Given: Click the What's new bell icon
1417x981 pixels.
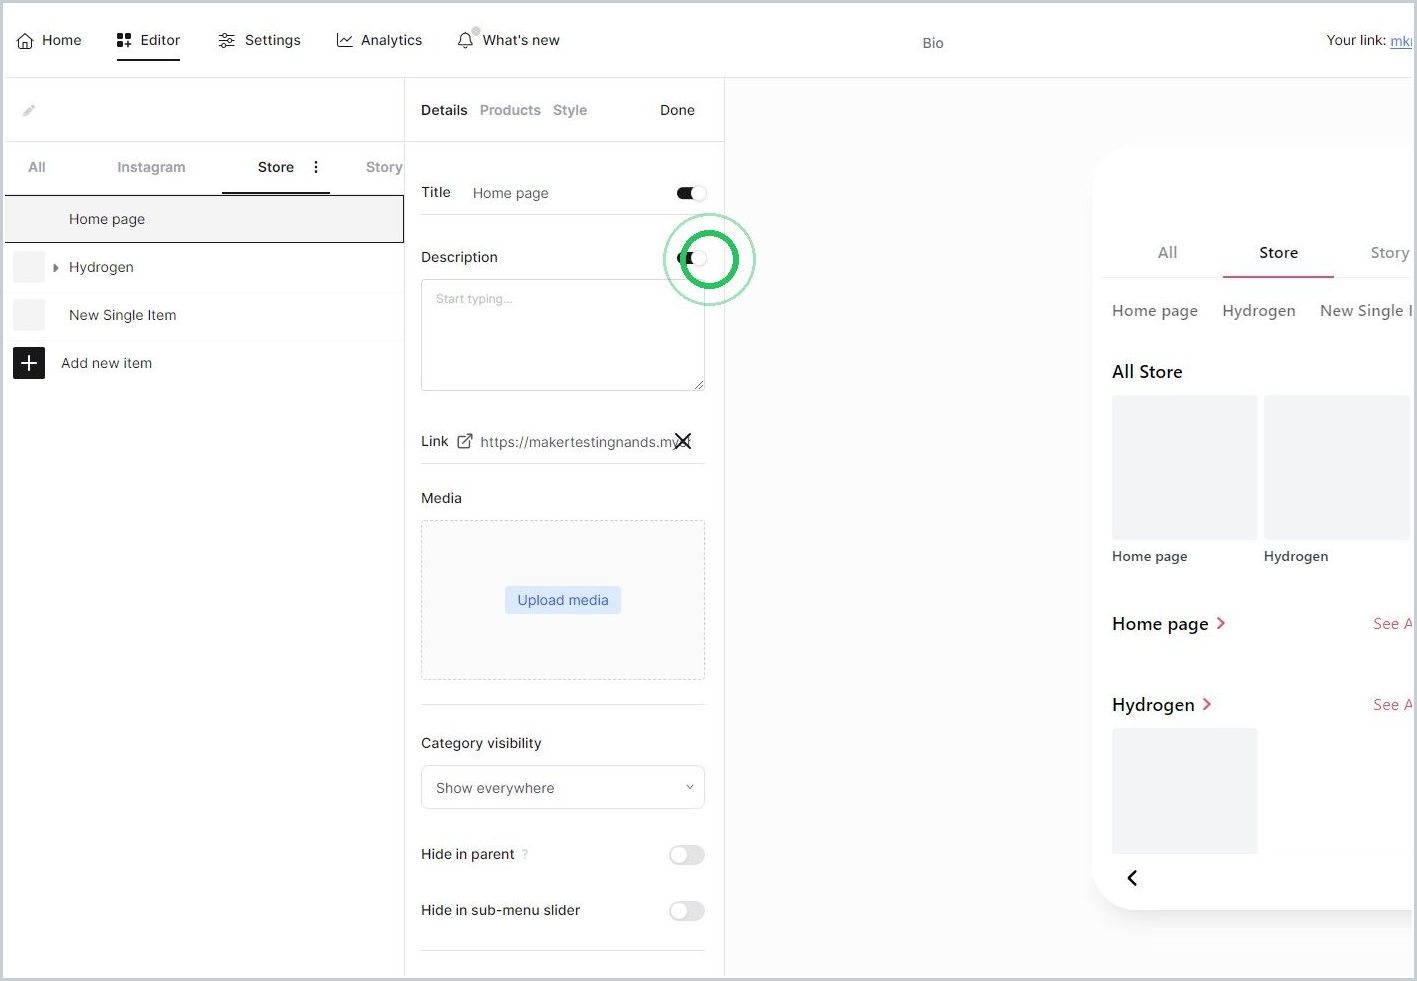Looking at the screenshot, I should pyautogui.click(x=465, y=40).
